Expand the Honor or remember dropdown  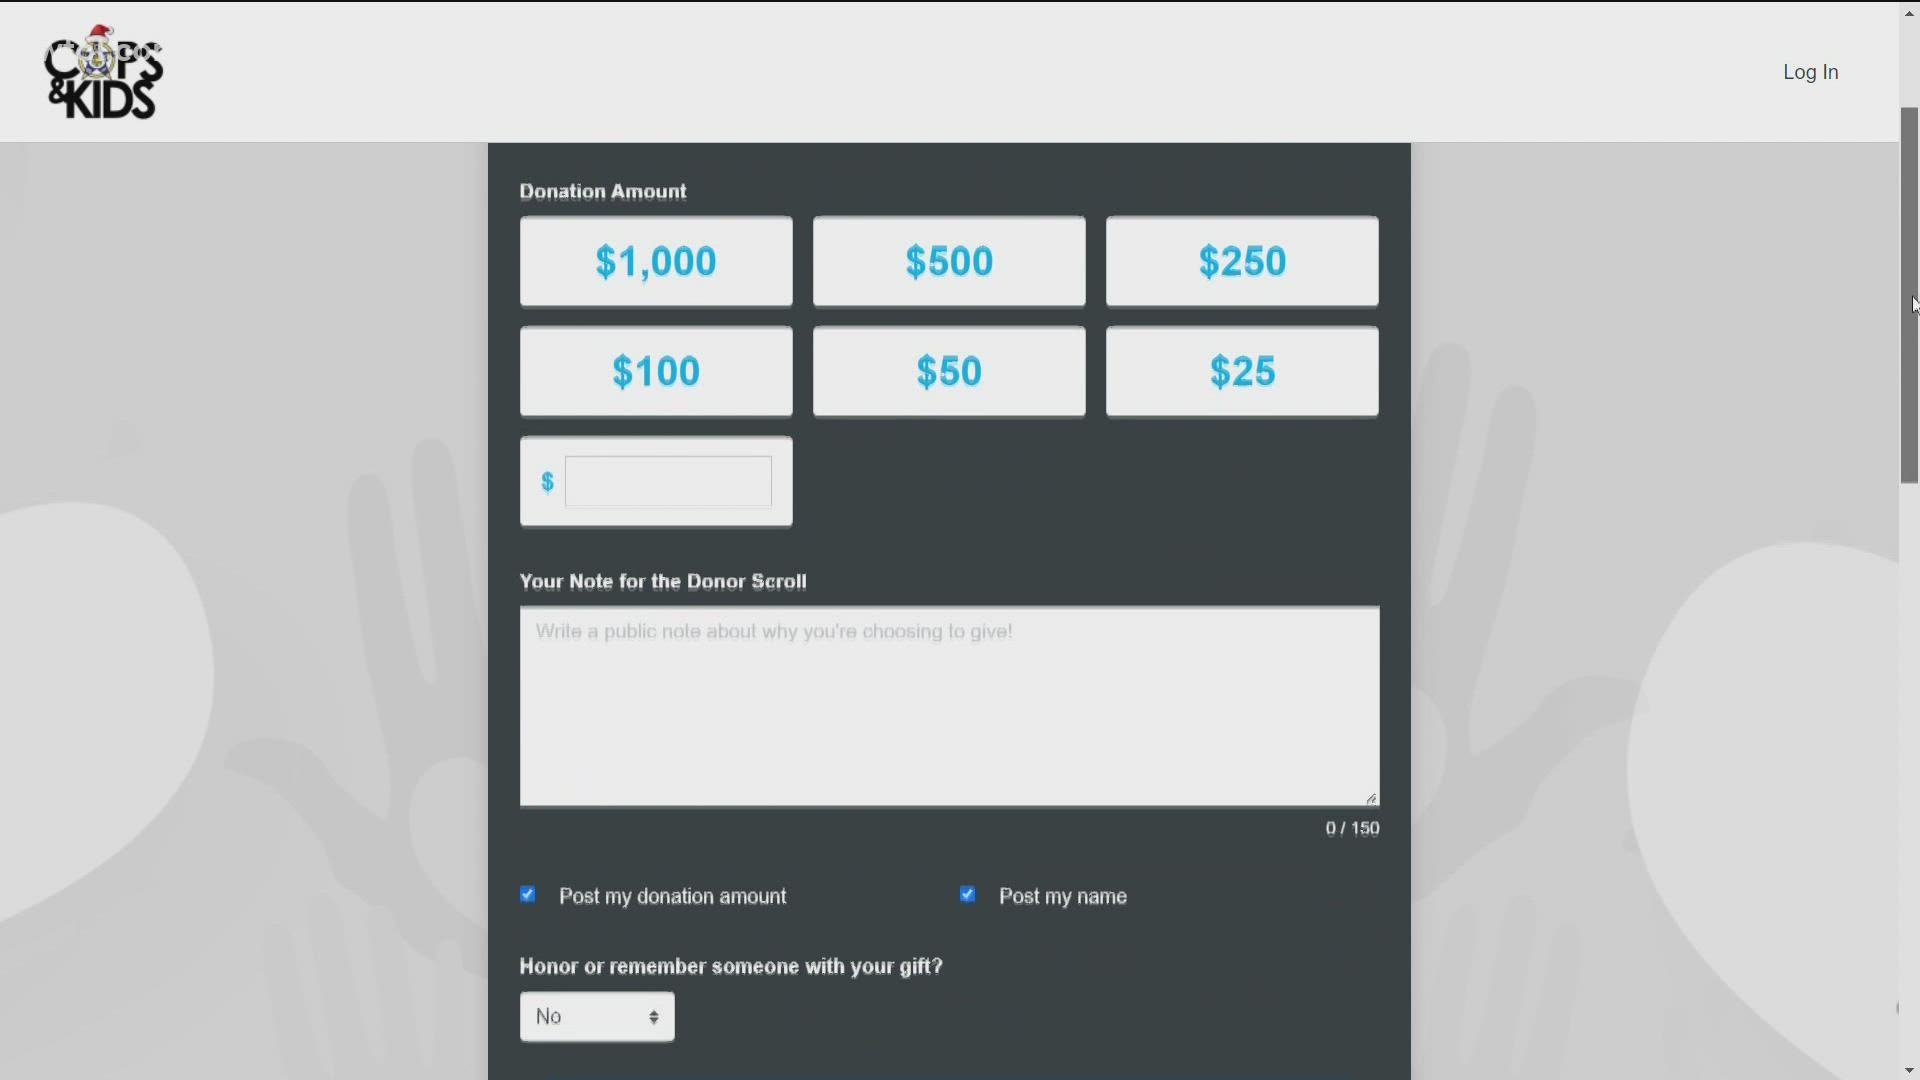click(x=596, y=1015)
